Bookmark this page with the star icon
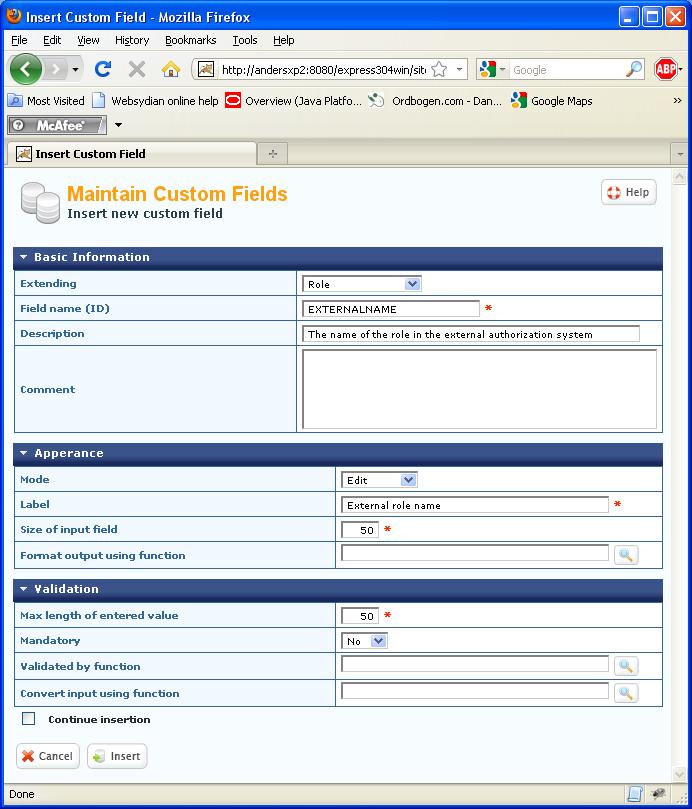 coord(439,69)
